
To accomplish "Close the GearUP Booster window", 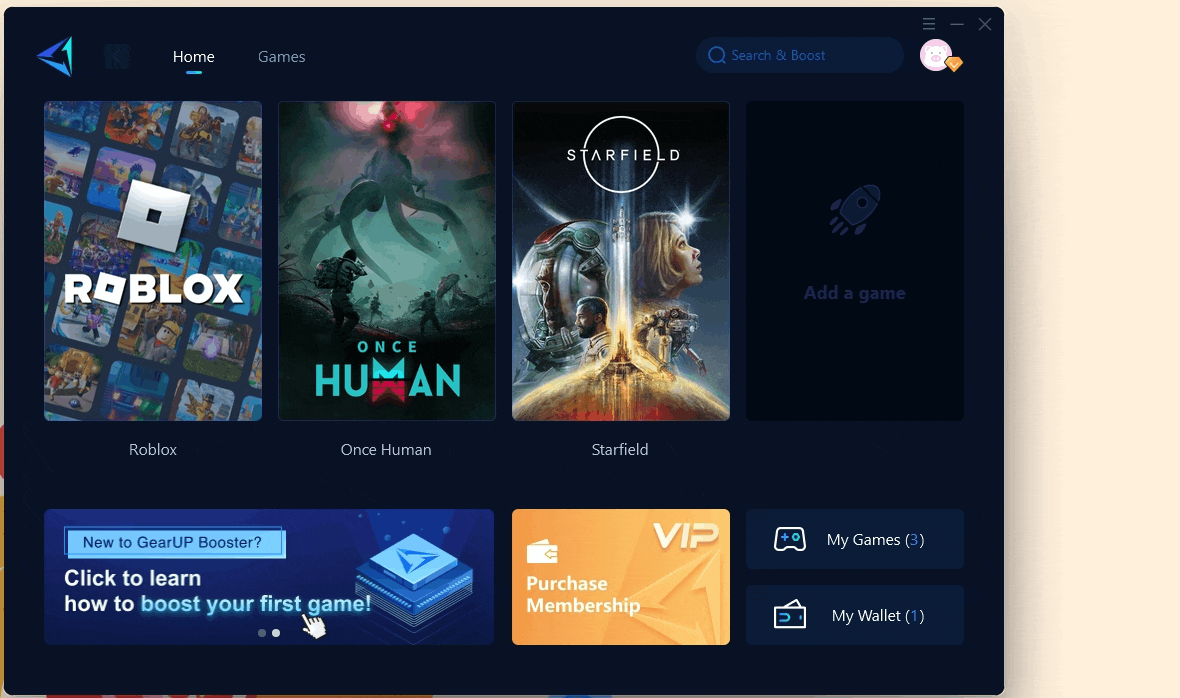I will pyautogui.click(x=984, y=24).
